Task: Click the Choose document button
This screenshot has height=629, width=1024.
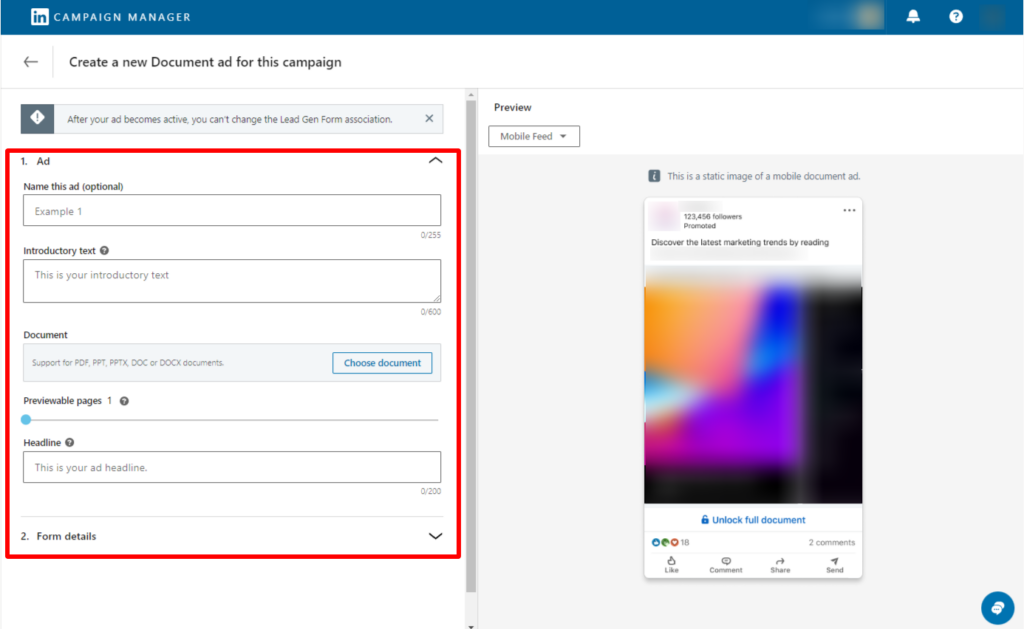Action: [x=382, y=363]
